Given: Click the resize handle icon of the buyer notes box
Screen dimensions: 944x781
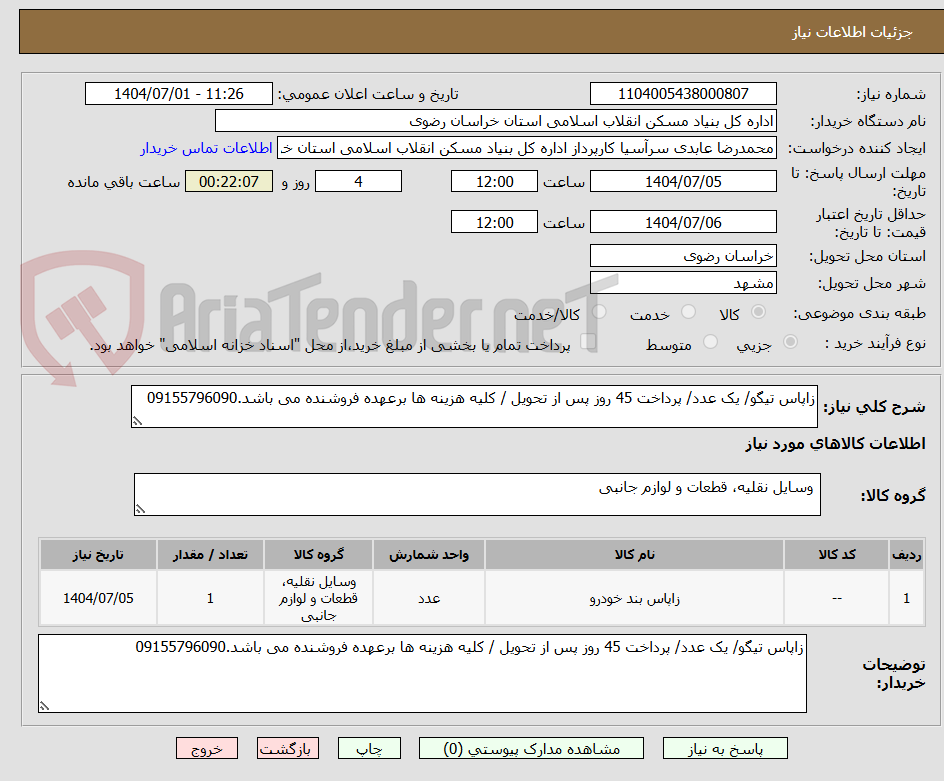Looking at the screenshot, I should pyautogui.click(x=43, y=706).
